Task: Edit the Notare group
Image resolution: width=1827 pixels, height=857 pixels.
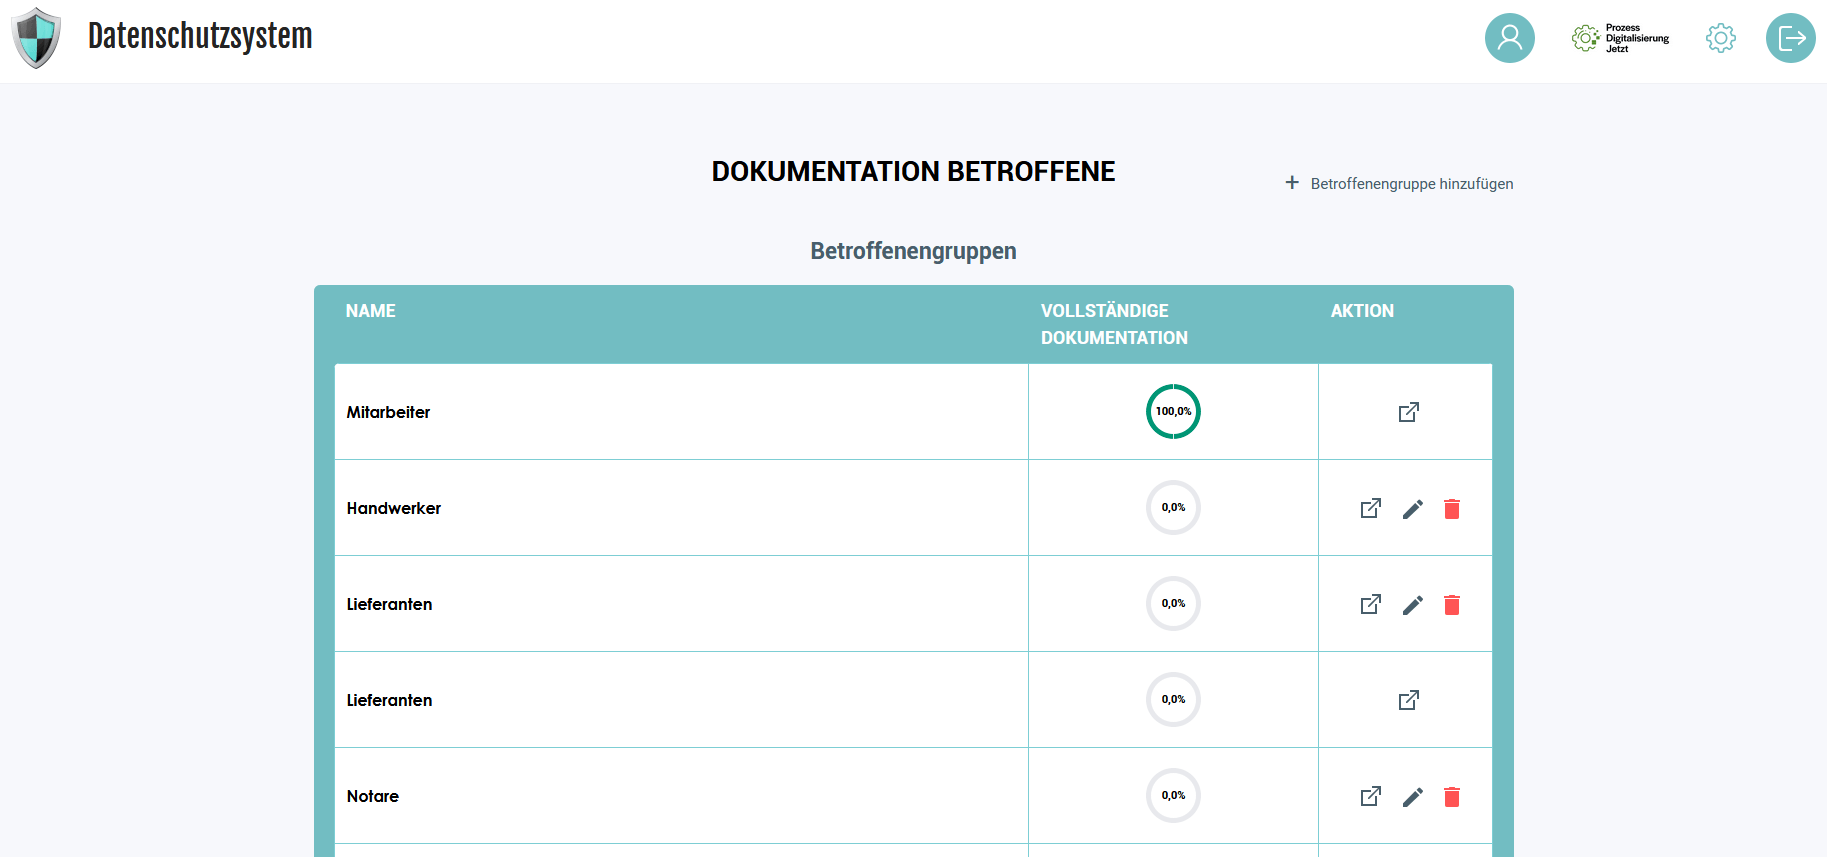Action: (1412, 797)
